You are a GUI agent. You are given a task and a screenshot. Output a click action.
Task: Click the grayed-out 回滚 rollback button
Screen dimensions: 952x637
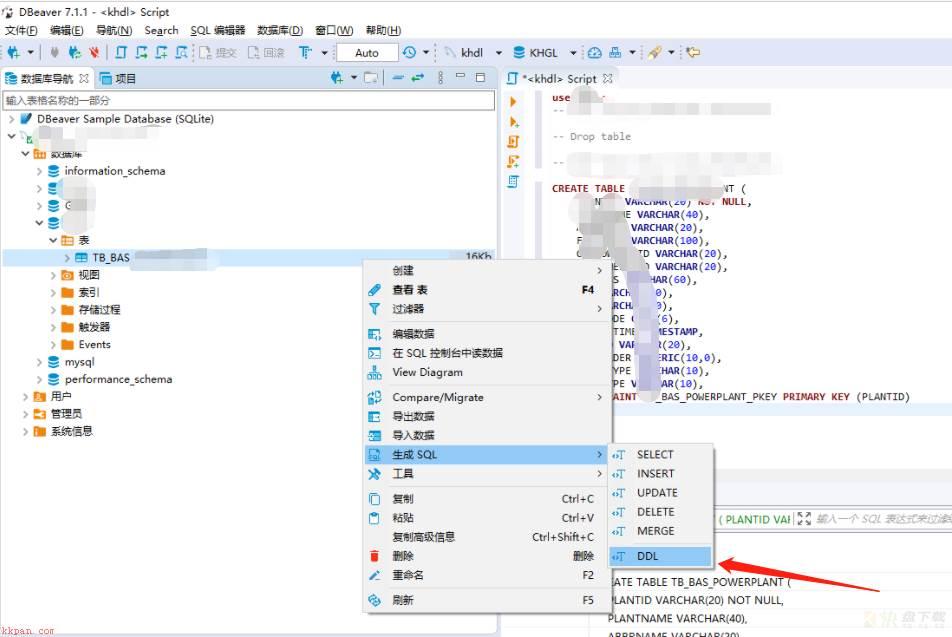tap(266, 53)
